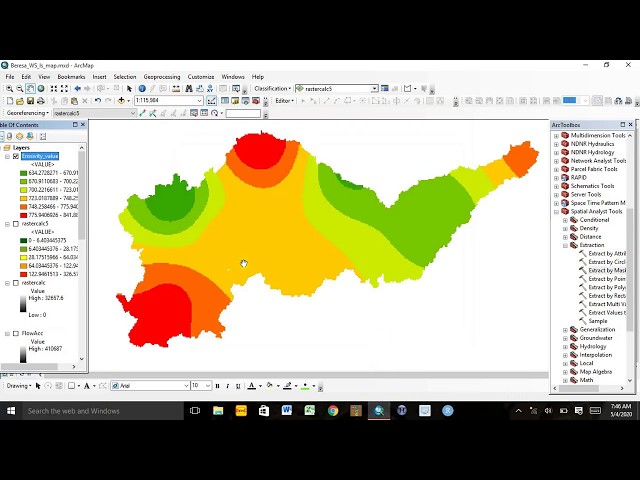Open the Geoprocessing menu
640x480 pixels.
click(x=162, y=77)
